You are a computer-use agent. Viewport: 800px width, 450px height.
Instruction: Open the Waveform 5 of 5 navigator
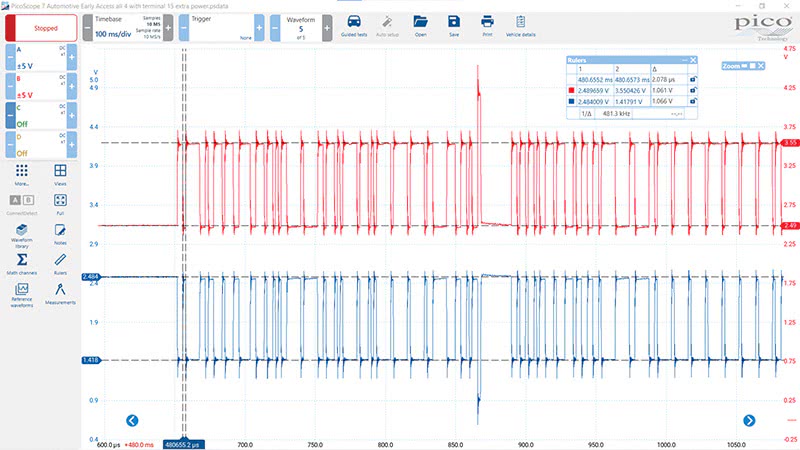click(301, 28)
